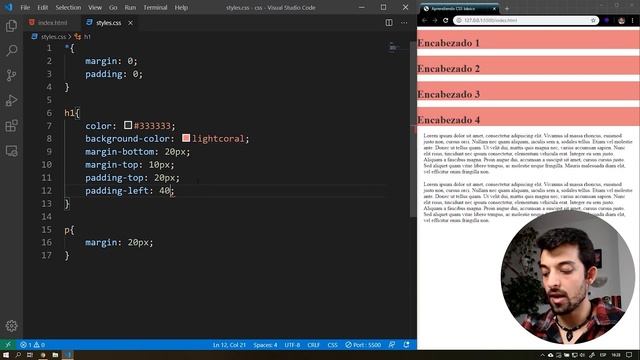640x360 pixels.
Task: Click the purple browser extension icon
Action: pyautogui.click(x=607, y=20)
